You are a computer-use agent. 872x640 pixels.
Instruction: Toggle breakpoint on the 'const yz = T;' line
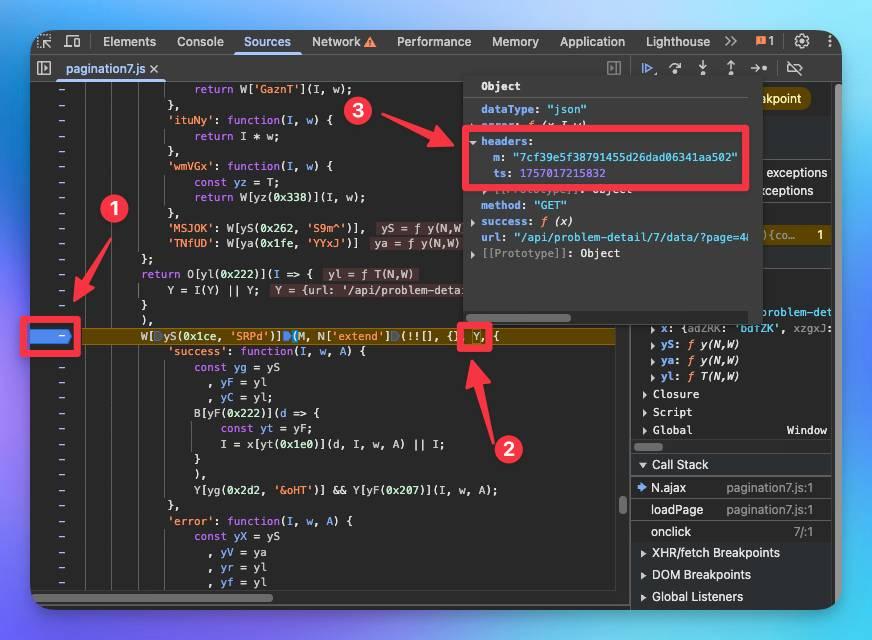click(62, 182)
